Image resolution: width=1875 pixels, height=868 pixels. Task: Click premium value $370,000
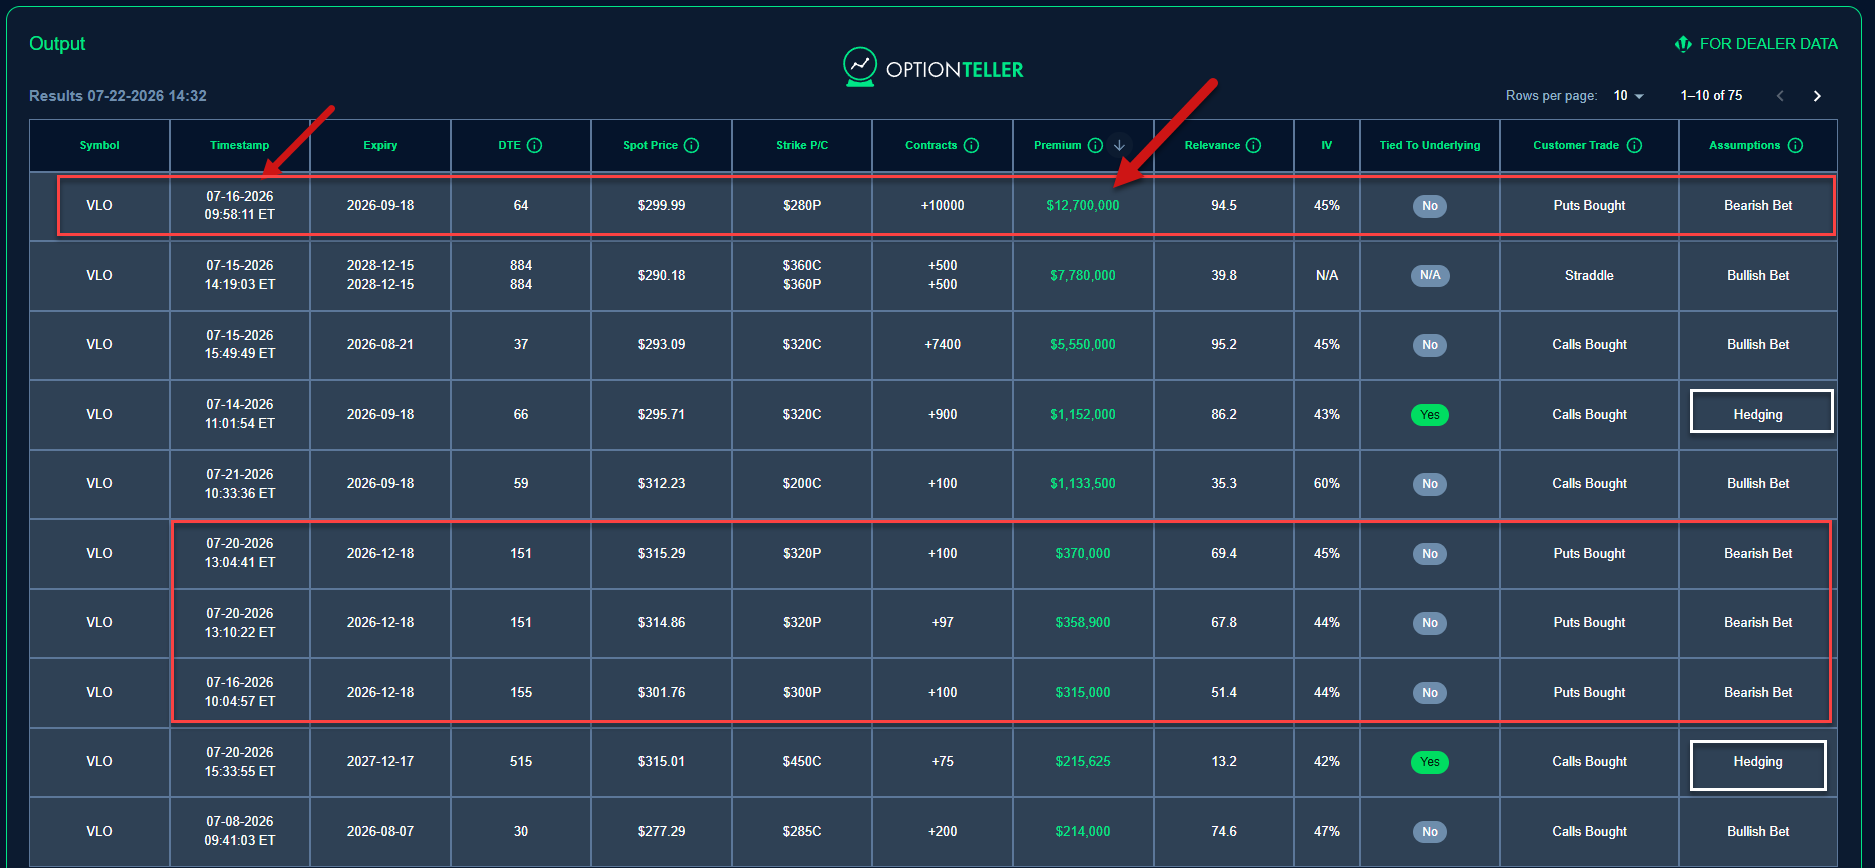pyautogui.click(x=1083, y=553)
